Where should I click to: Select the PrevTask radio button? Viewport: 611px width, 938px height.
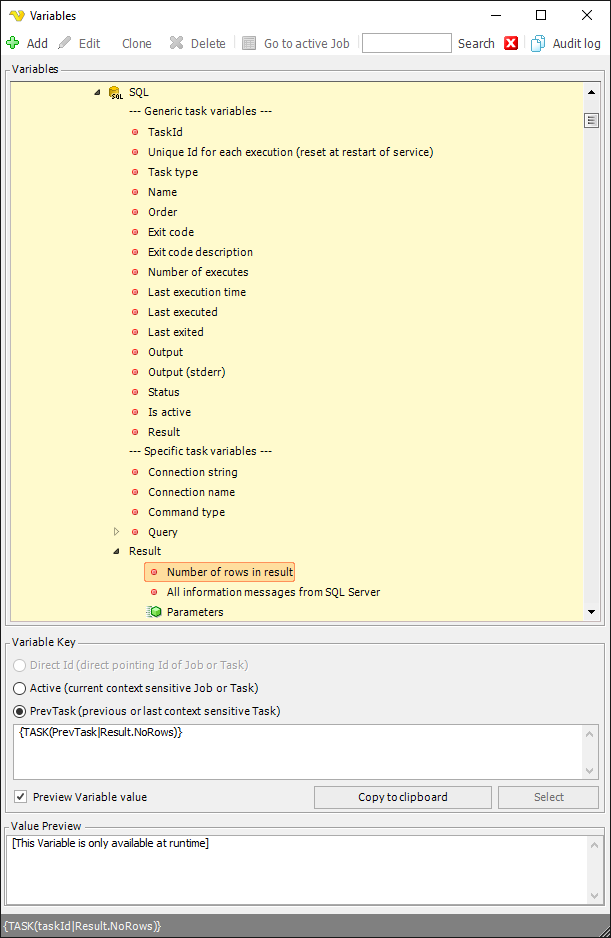point(20,711)
